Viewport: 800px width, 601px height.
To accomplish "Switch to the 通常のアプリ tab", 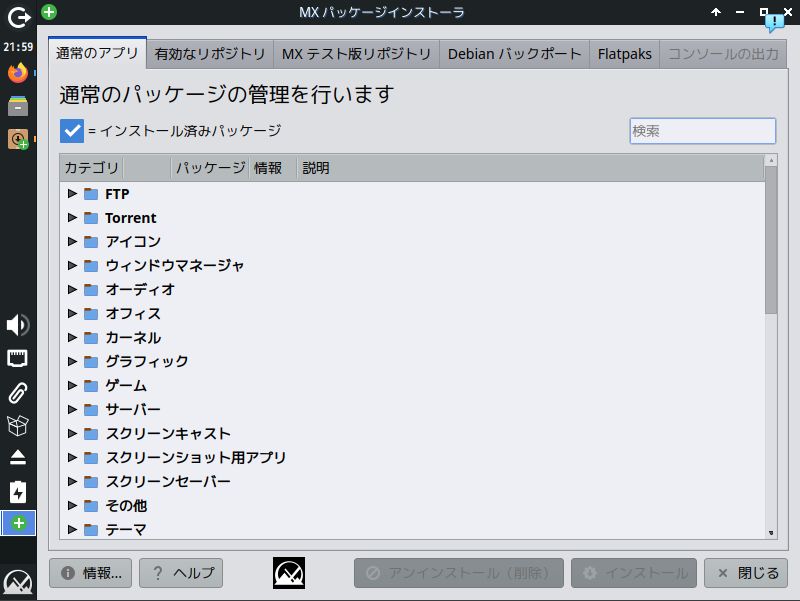I will click(x=97, y=53).
